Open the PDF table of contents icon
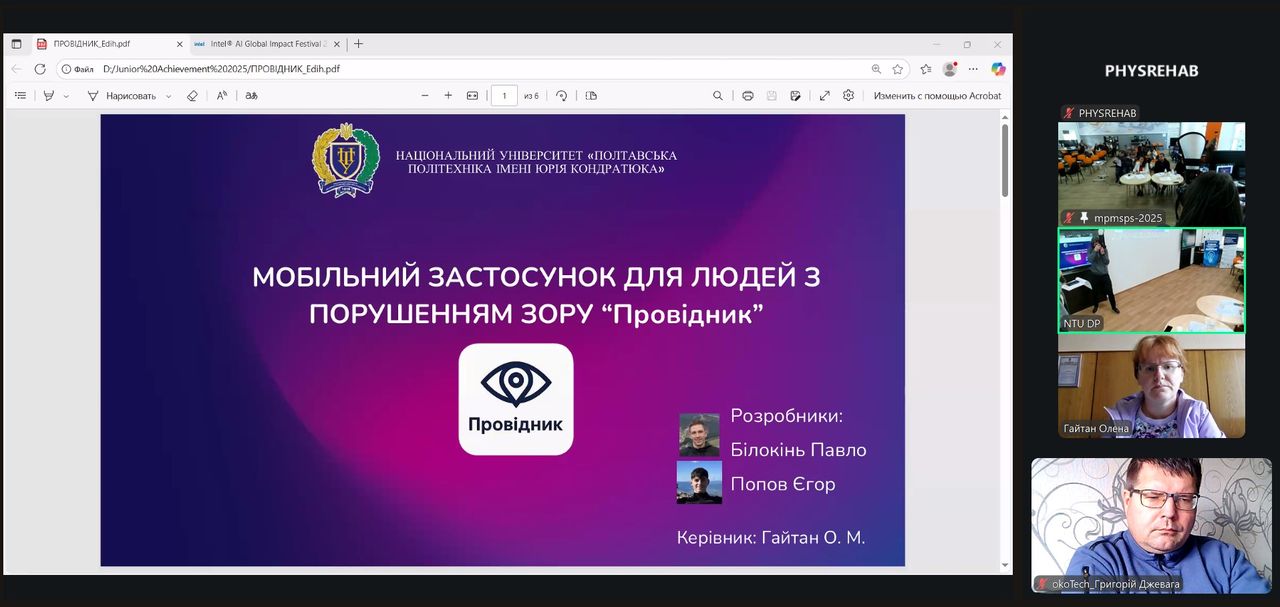1280x607 pixels. [20, 96]
